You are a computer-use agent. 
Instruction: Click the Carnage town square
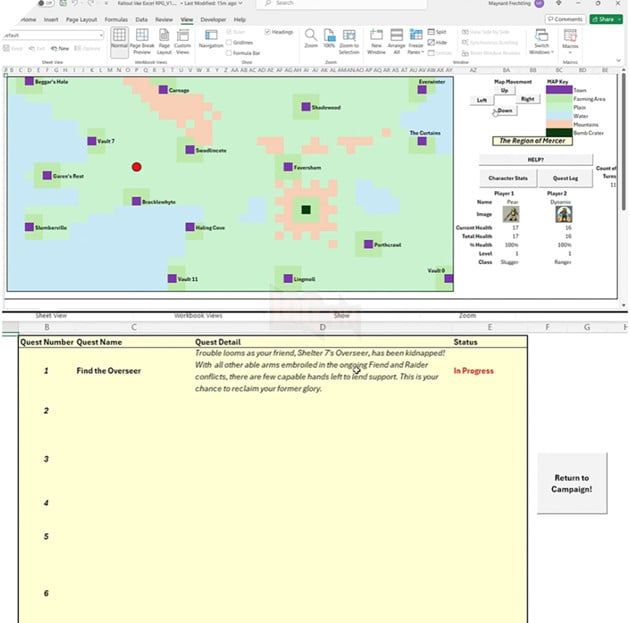[x=163, y=90]
